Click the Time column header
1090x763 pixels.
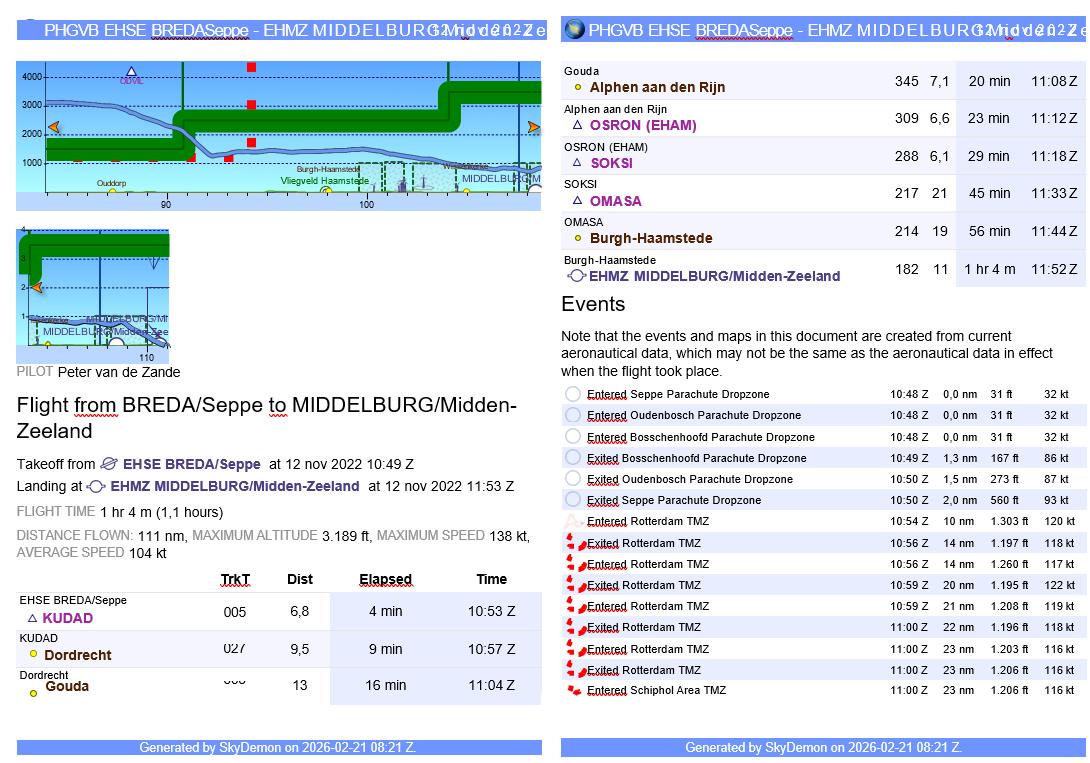click(x=491, y=579)
